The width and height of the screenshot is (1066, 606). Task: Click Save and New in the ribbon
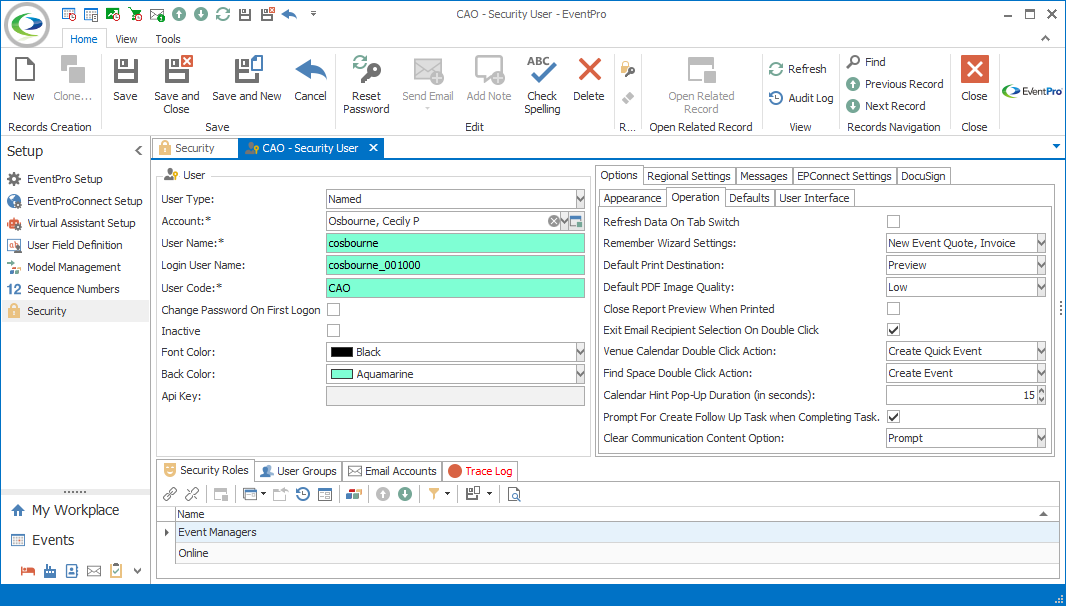(x=247, y=79)
